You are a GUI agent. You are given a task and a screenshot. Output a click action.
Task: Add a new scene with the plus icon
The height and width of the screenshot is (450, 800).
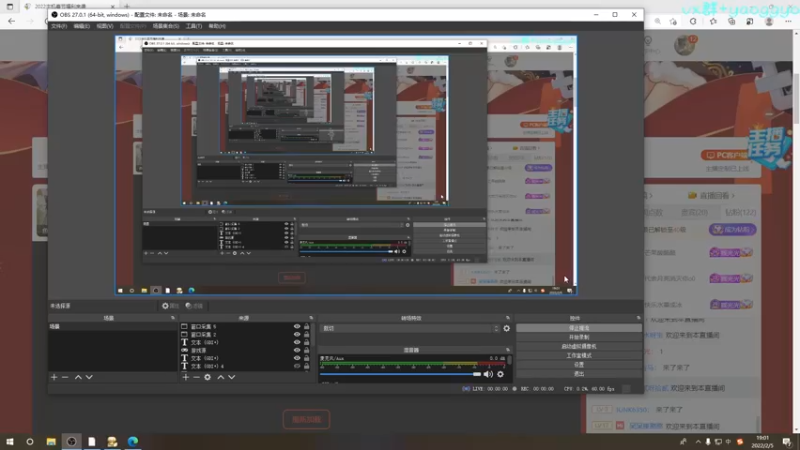point(54,377)
